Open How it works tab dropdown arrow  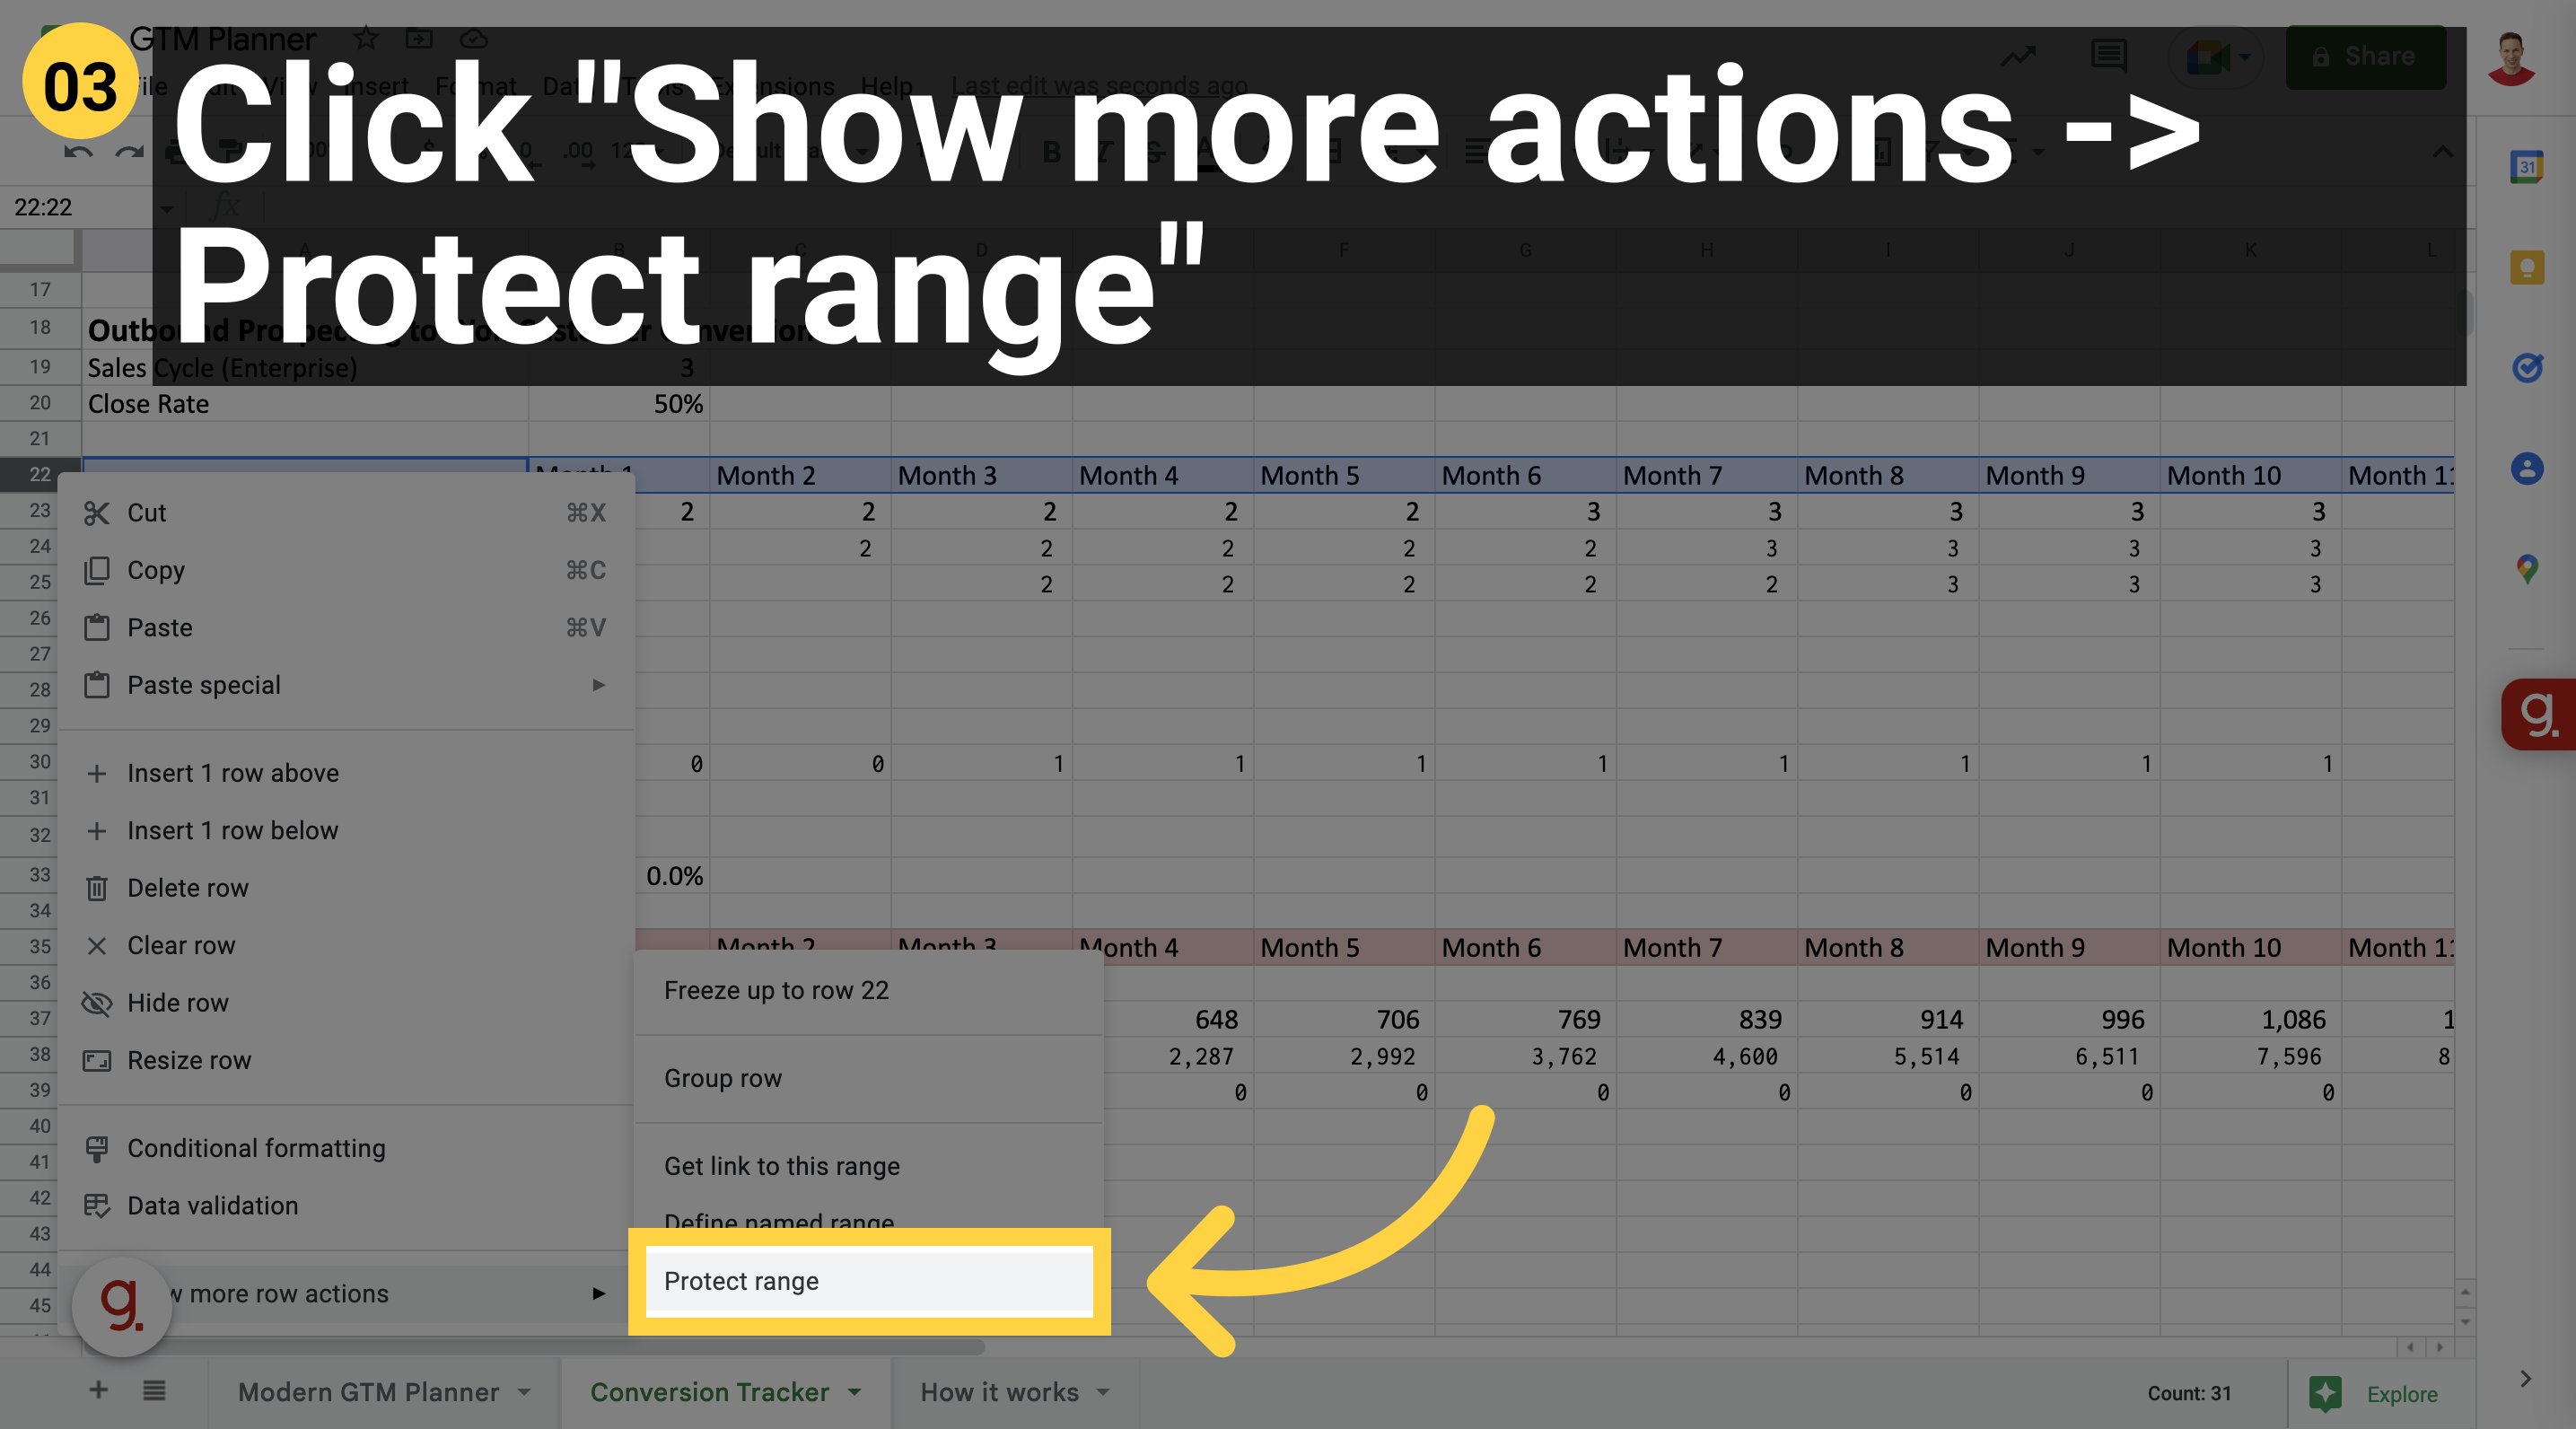pyautogui.click(x=1104, y=1392)
